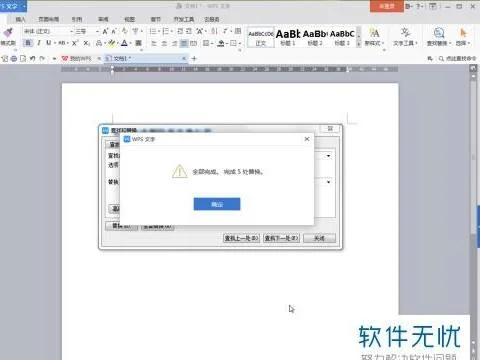This screenshot has width=480, height=360.
Task: Click 查找上一处 button in Find and Replace dialog
Action: coord(241,238)
